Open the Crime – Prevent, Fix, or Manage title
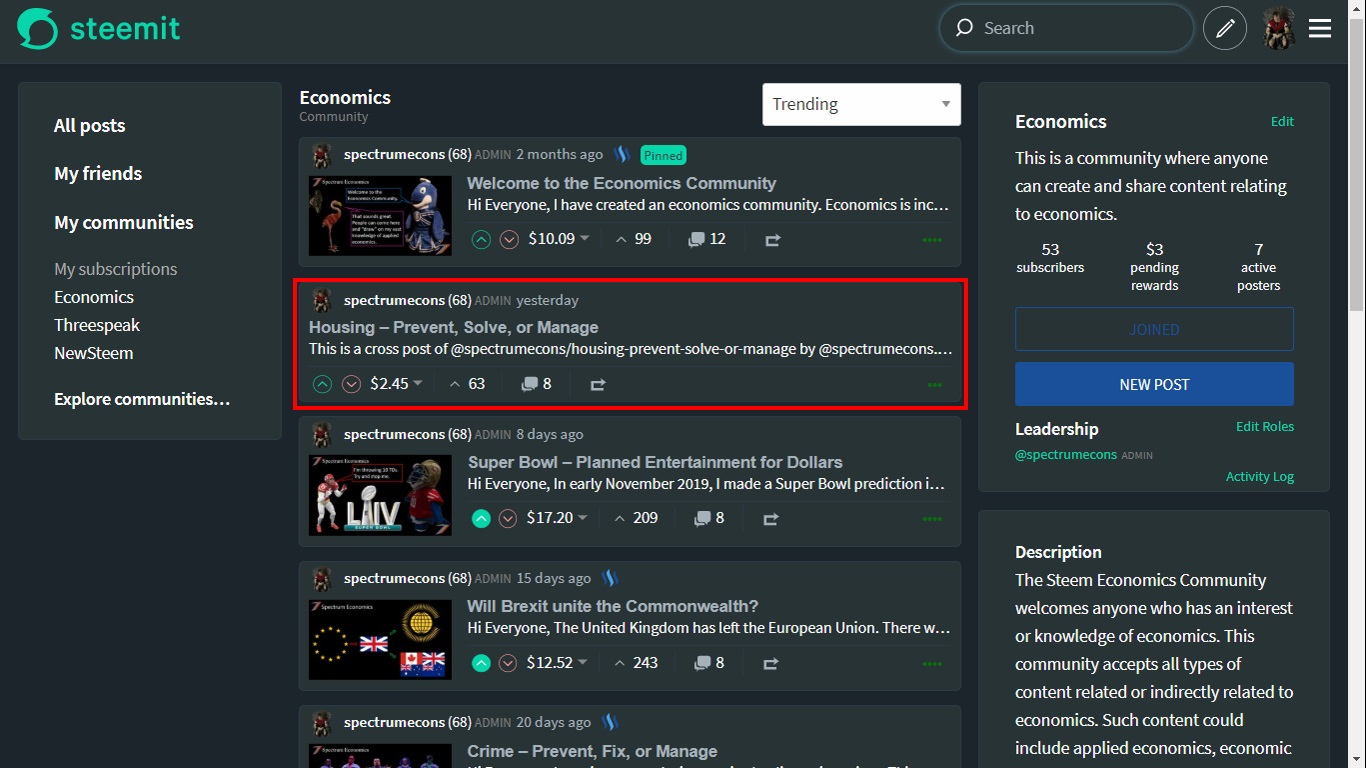1366x768 pixels. click(x=592, y=751)
